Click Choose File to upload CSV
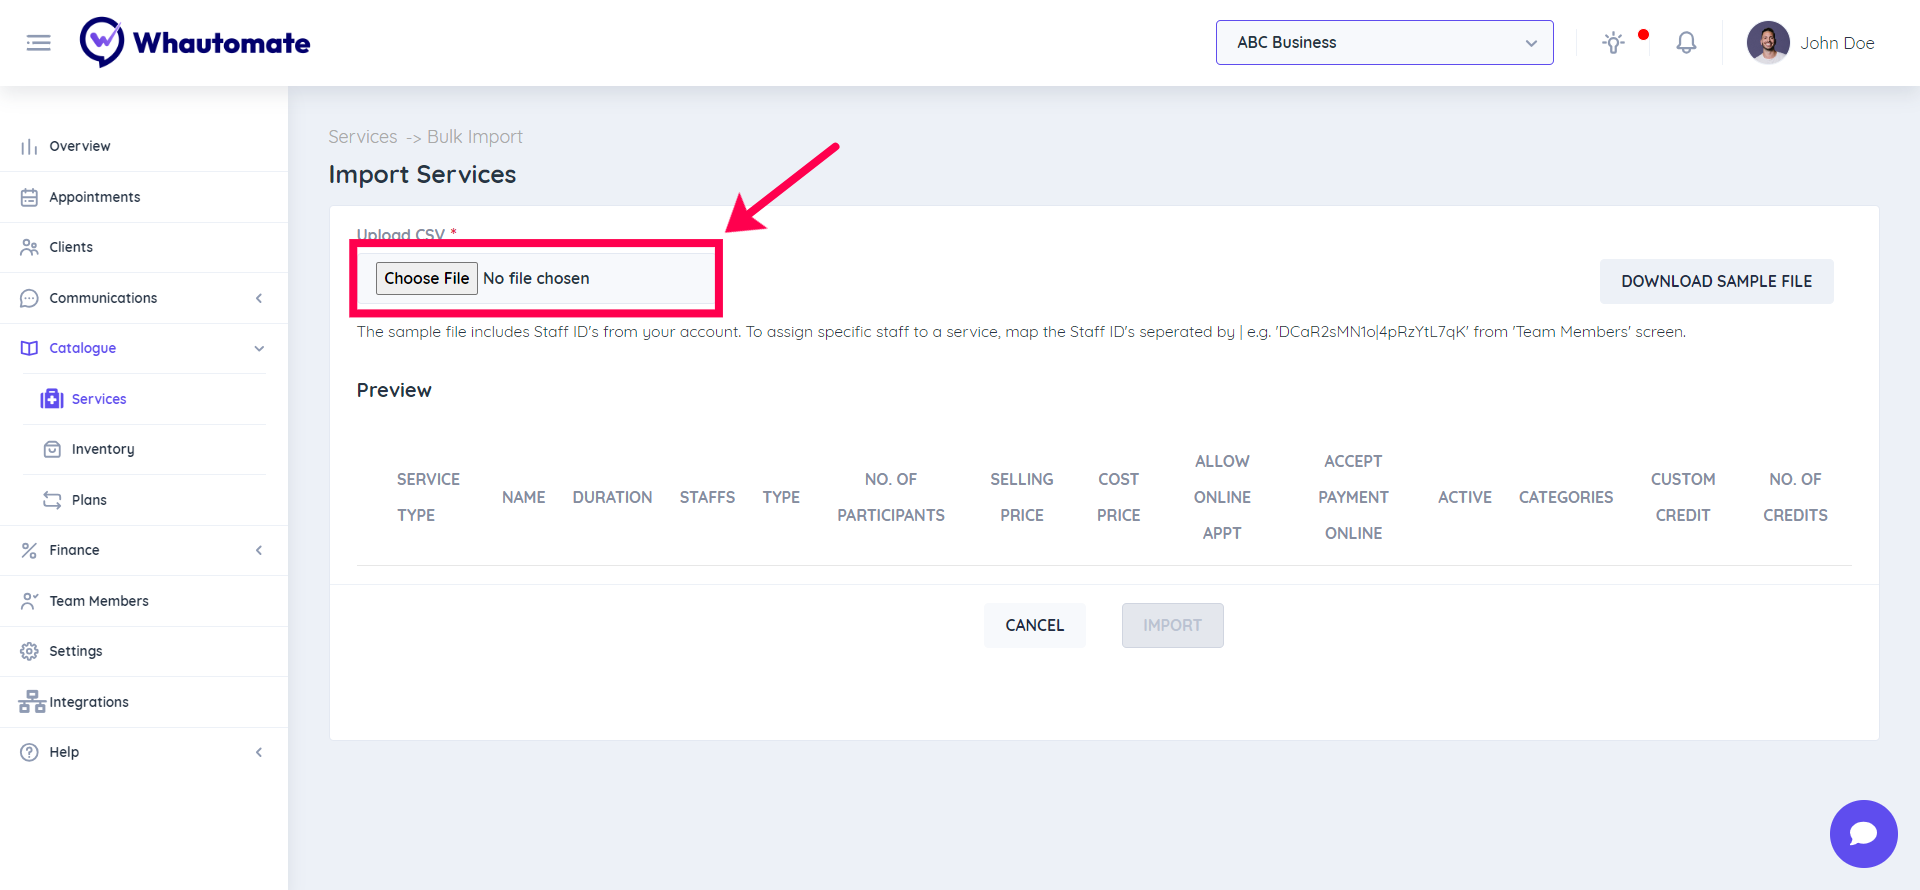 click(x=426, y=278)
